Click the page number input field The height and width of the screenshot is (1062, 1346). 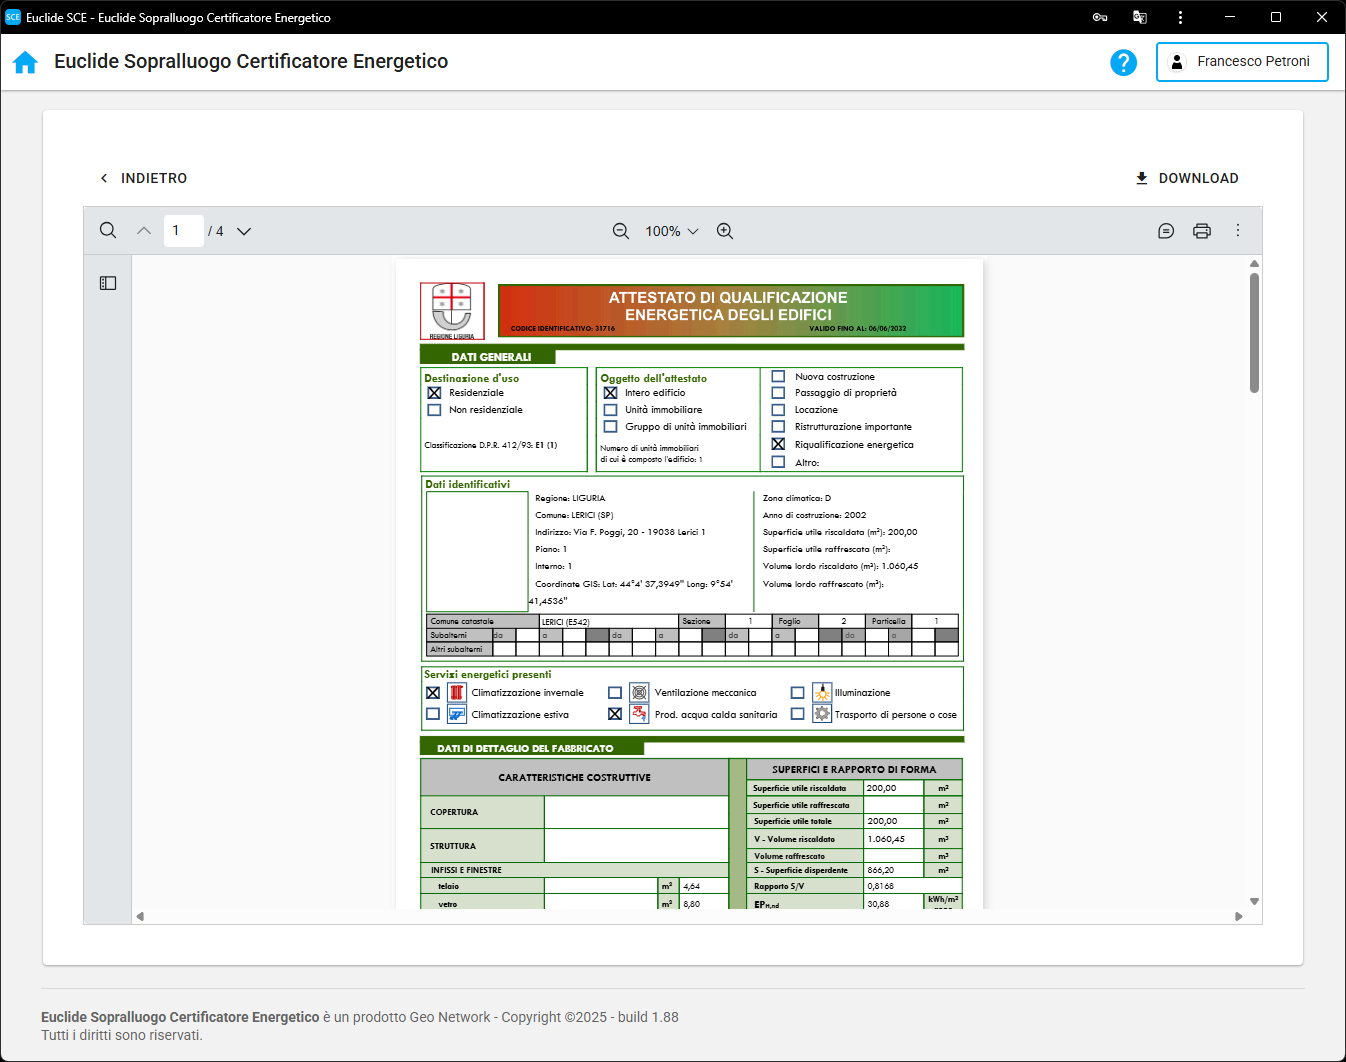[x=183, y=231]
